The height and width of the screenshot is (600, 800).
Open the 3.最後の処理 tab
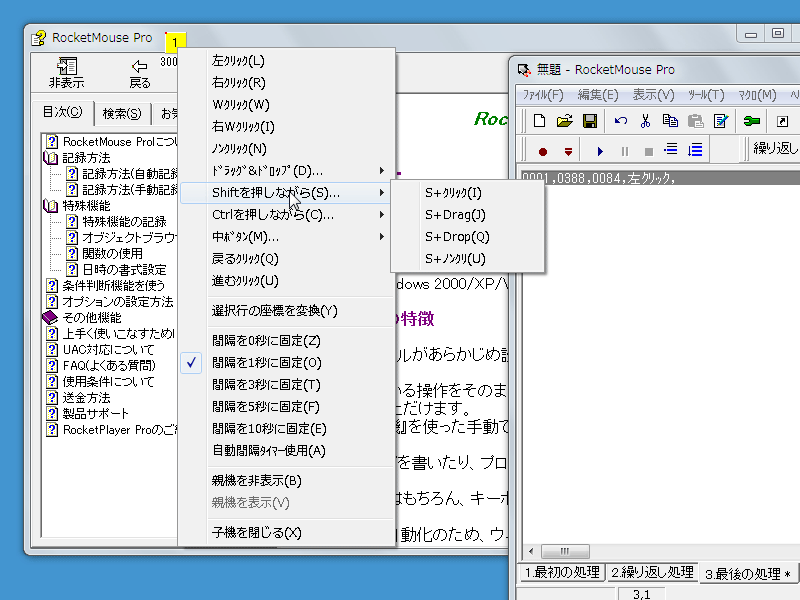[748, 574]
